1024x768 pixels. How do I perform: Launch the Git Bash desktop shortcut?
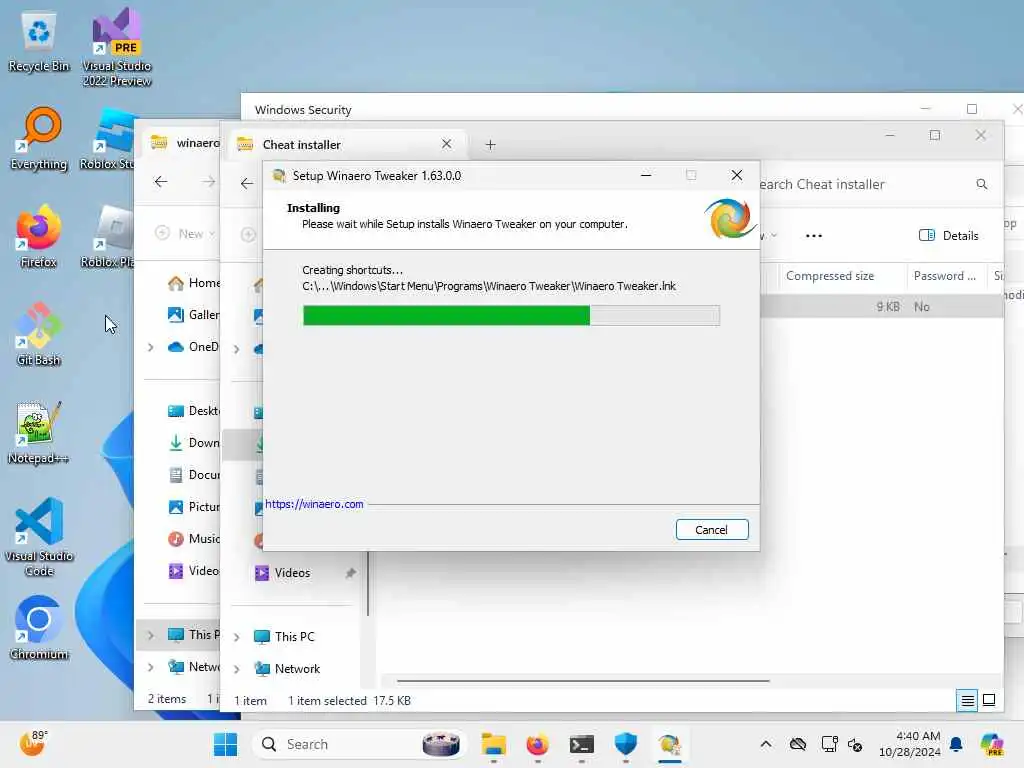pyautogui.click(x=39, y=335)
